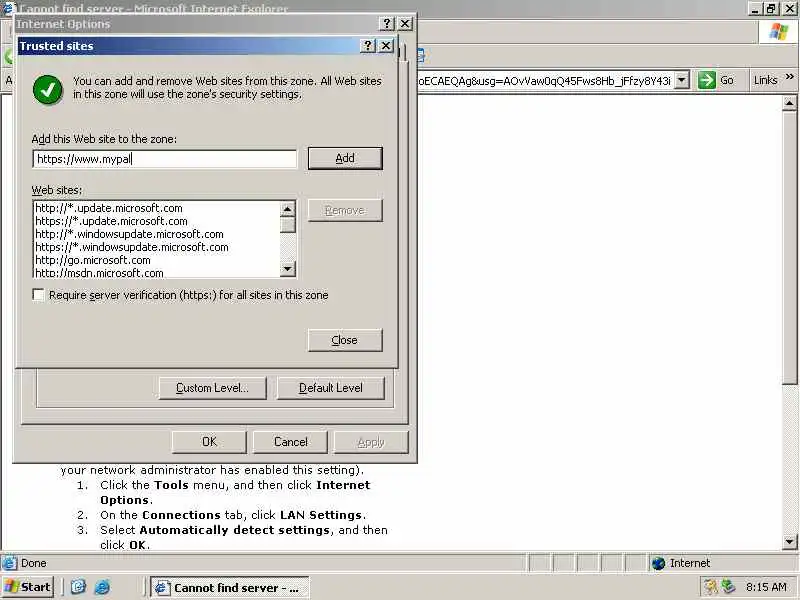Screen dimensions: 800x600
Task: Restore down the Internet Explorer window
Action: [771, 8]
